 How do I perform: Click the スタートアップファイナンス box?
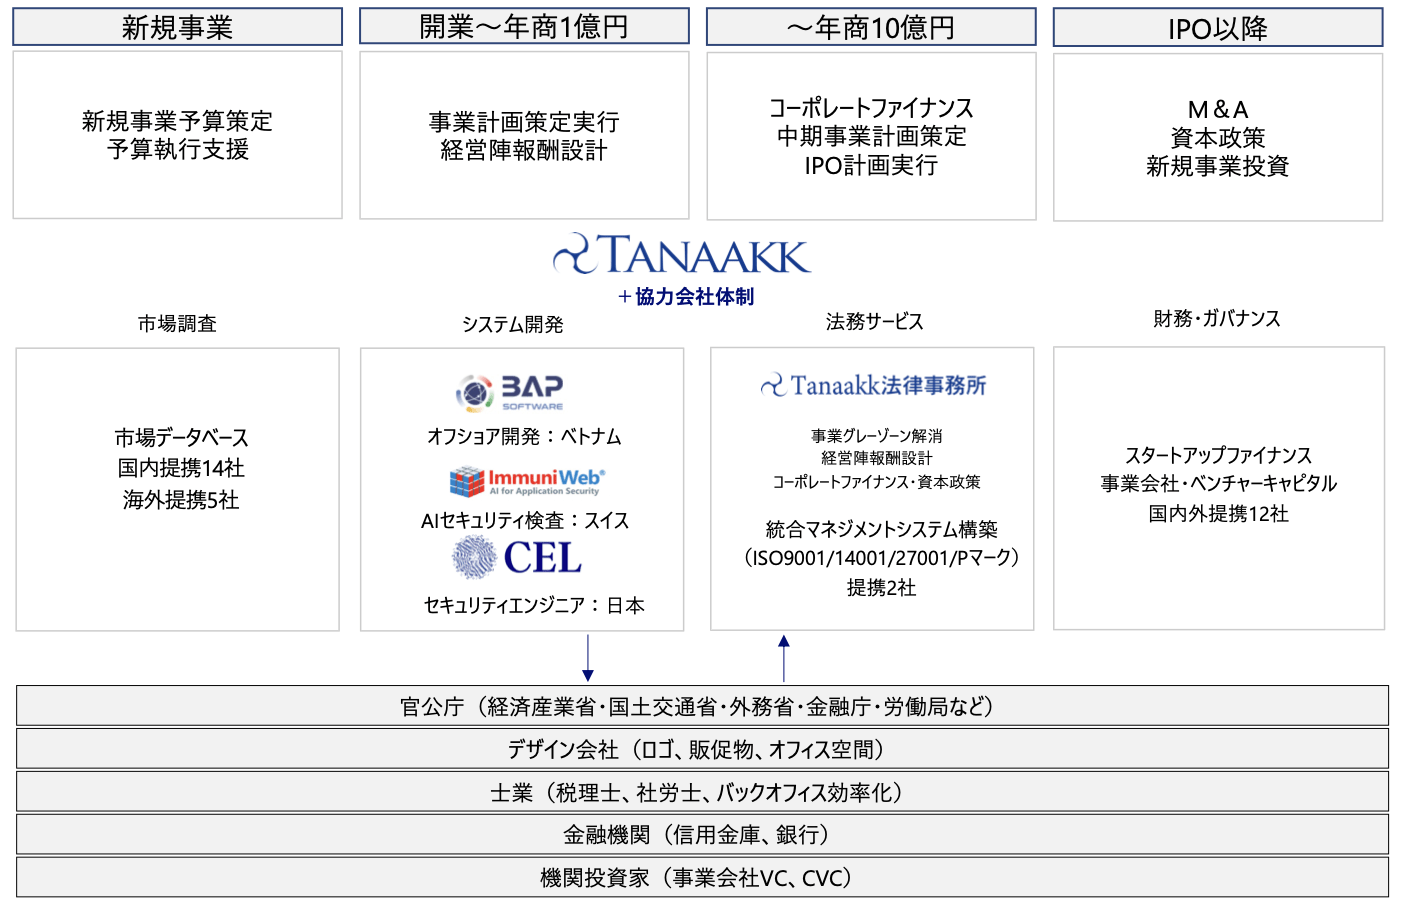pos(1218,488)
